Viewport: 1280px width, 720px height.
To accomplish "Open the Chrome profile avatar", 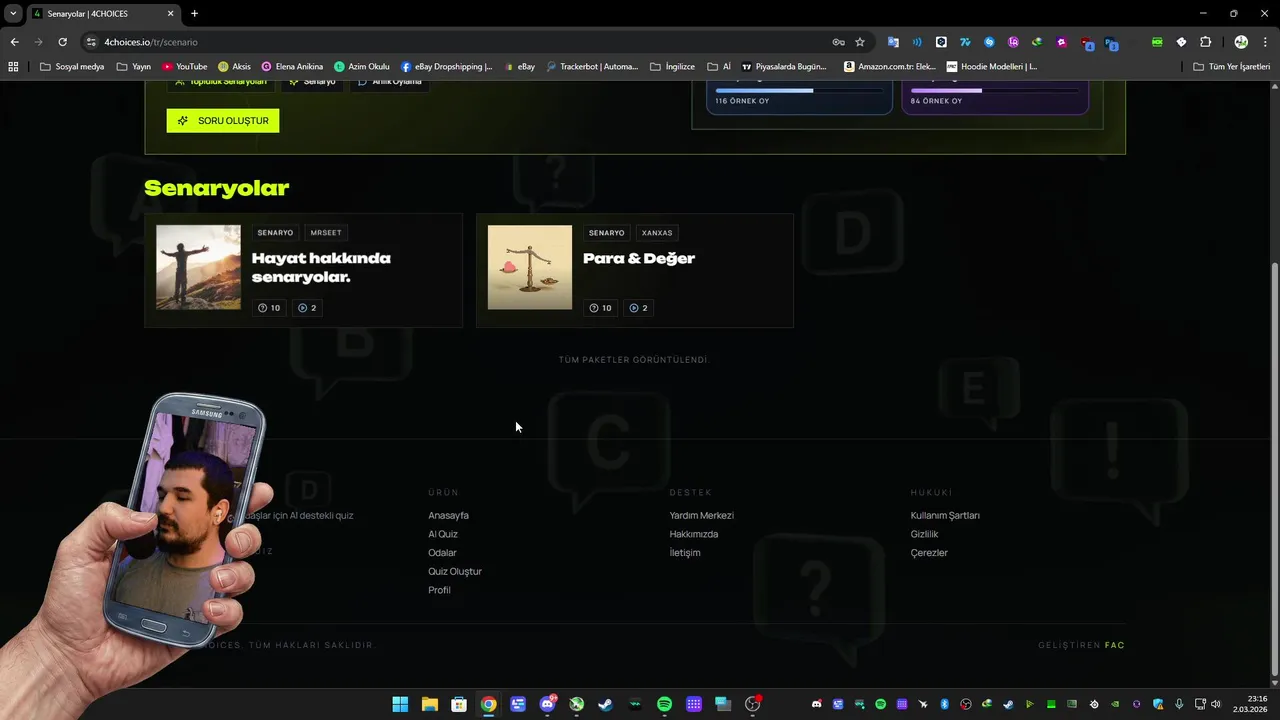I will coord(1241,42).
